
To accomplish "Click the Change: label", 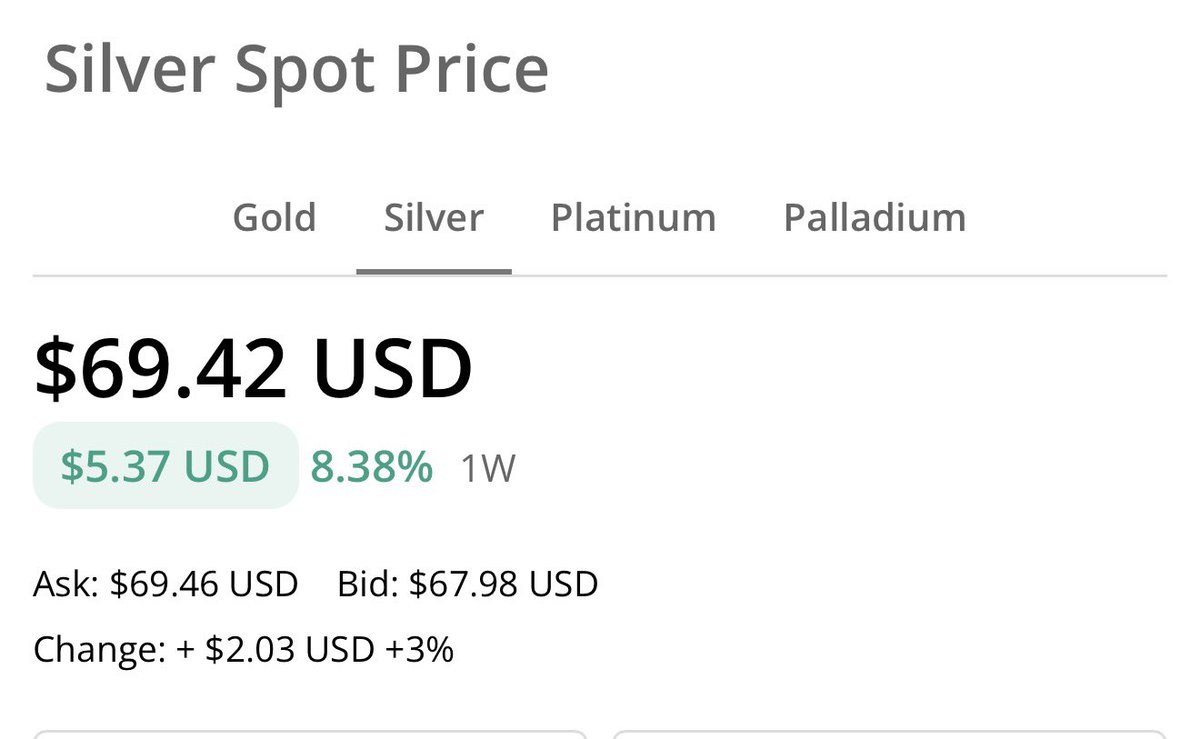I will click(99, 651).
